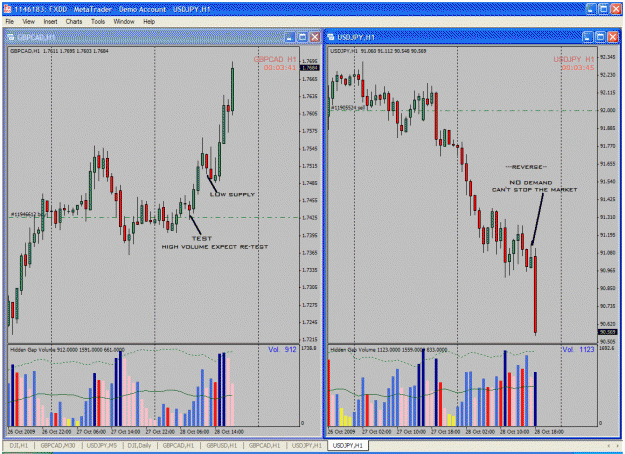The image size is (625, 454).
Task: Click the '--REVERSE--' annotation on USDJPY chart
Action: (x=526, y=167)
